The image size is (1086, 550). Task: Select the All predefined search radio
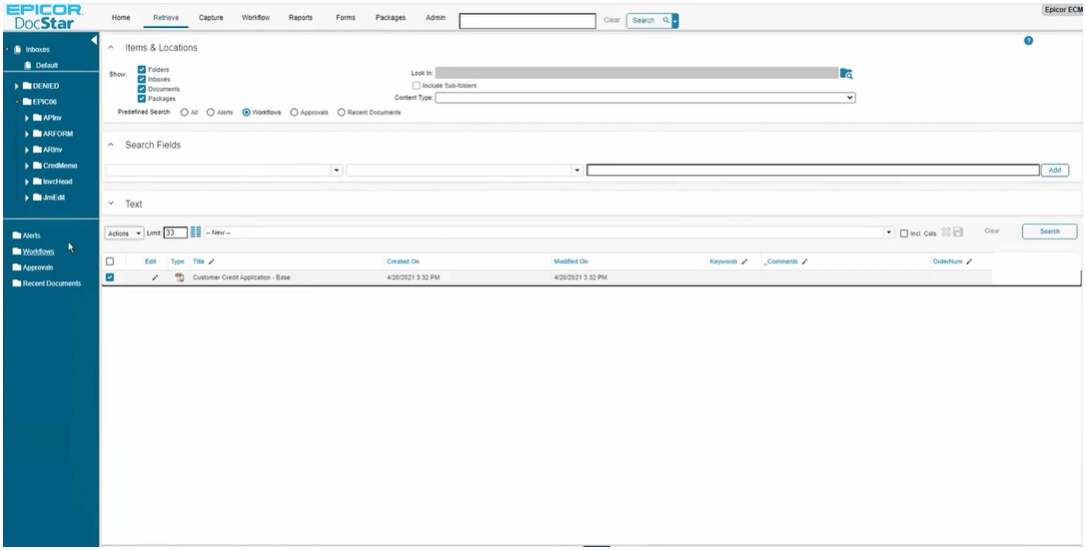point(184,112)
